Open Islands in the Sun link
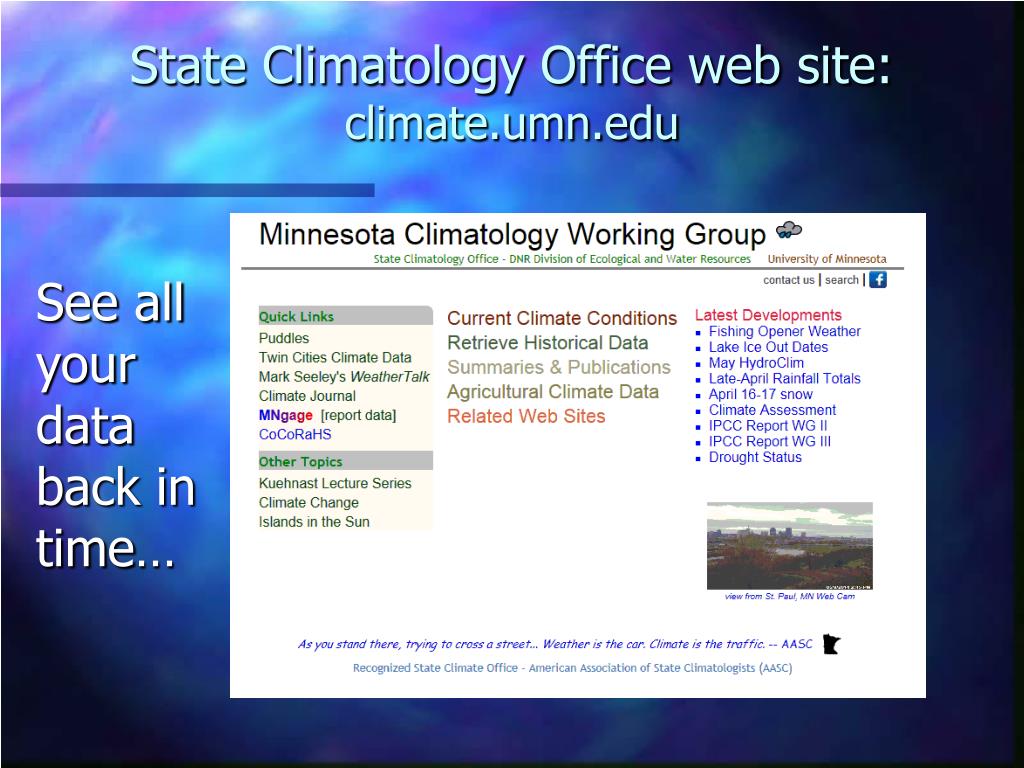Viewport: 1024px width, 768px height. coord(314,522)
